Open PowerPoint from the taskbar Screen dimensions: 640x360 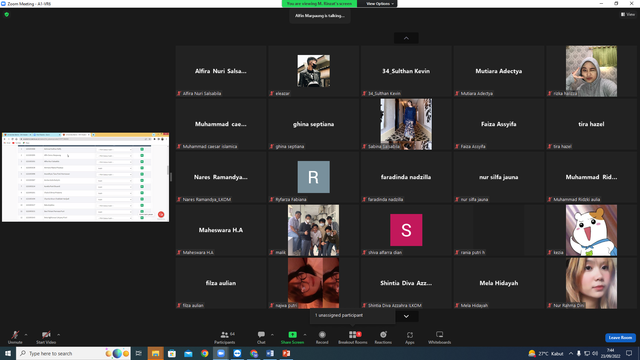286,353
